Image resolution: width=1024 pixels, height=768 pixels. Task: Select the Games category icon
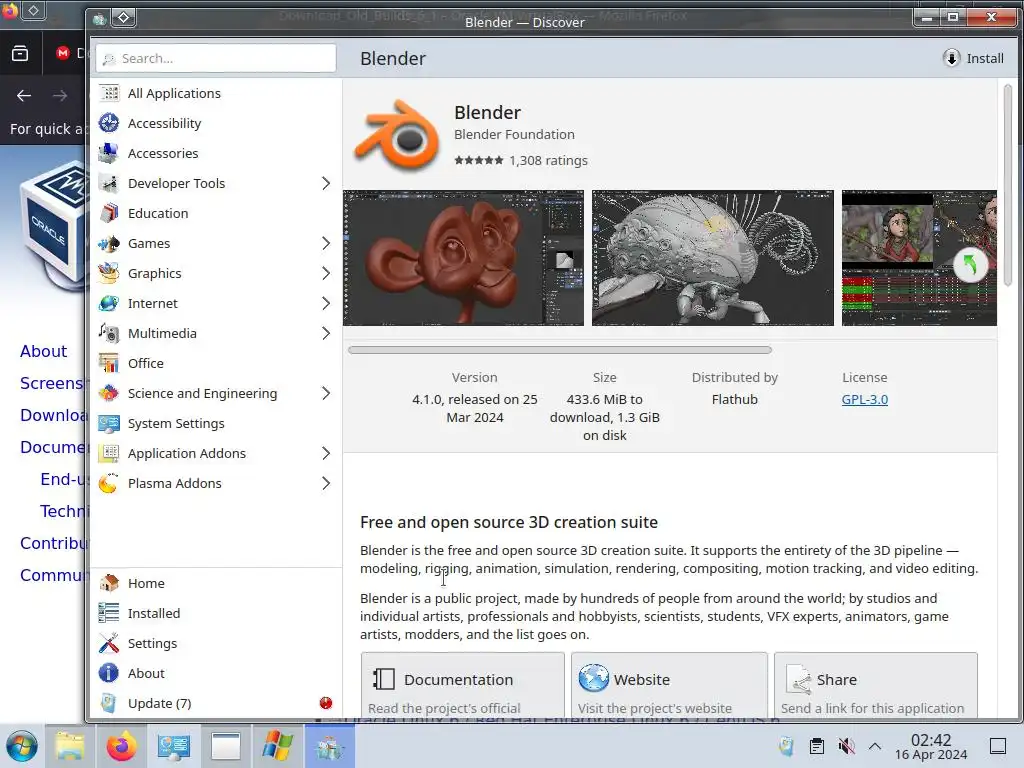[x=109, y=244]
